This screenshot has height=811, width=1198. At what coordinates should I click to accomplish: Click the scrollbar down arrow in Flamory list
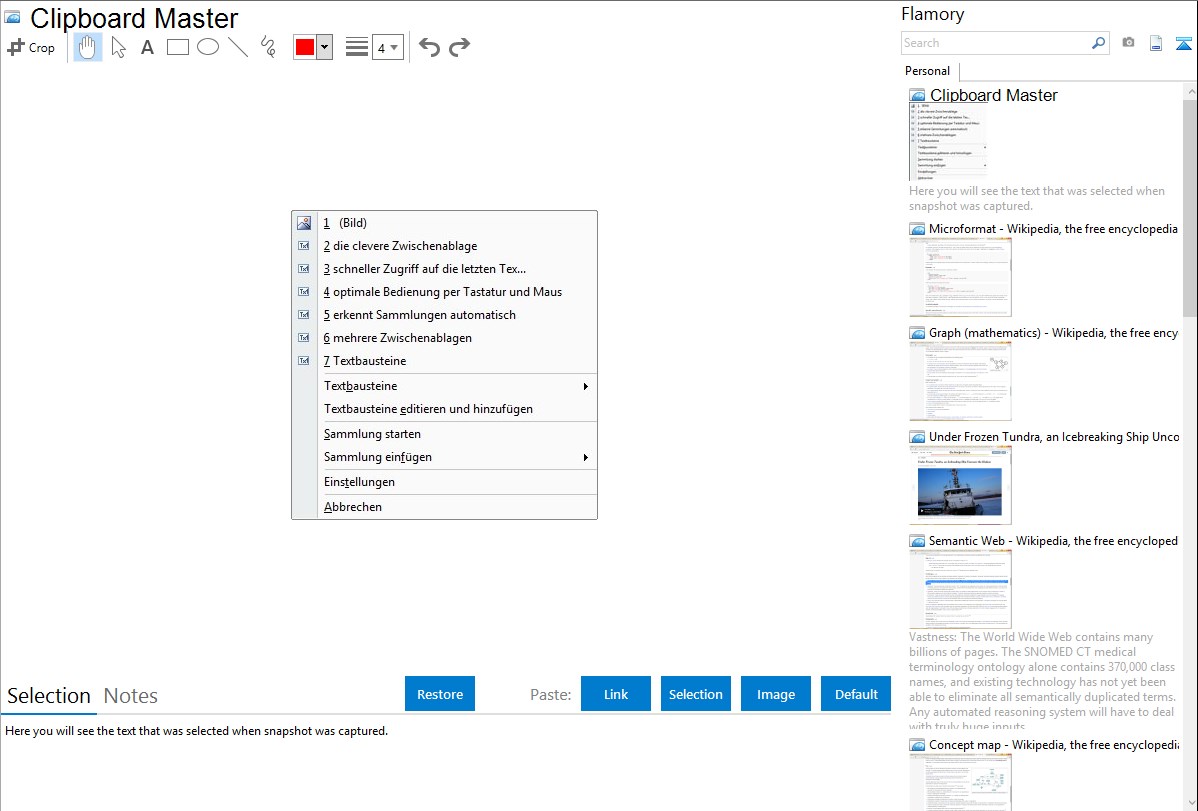(1190, 803)
